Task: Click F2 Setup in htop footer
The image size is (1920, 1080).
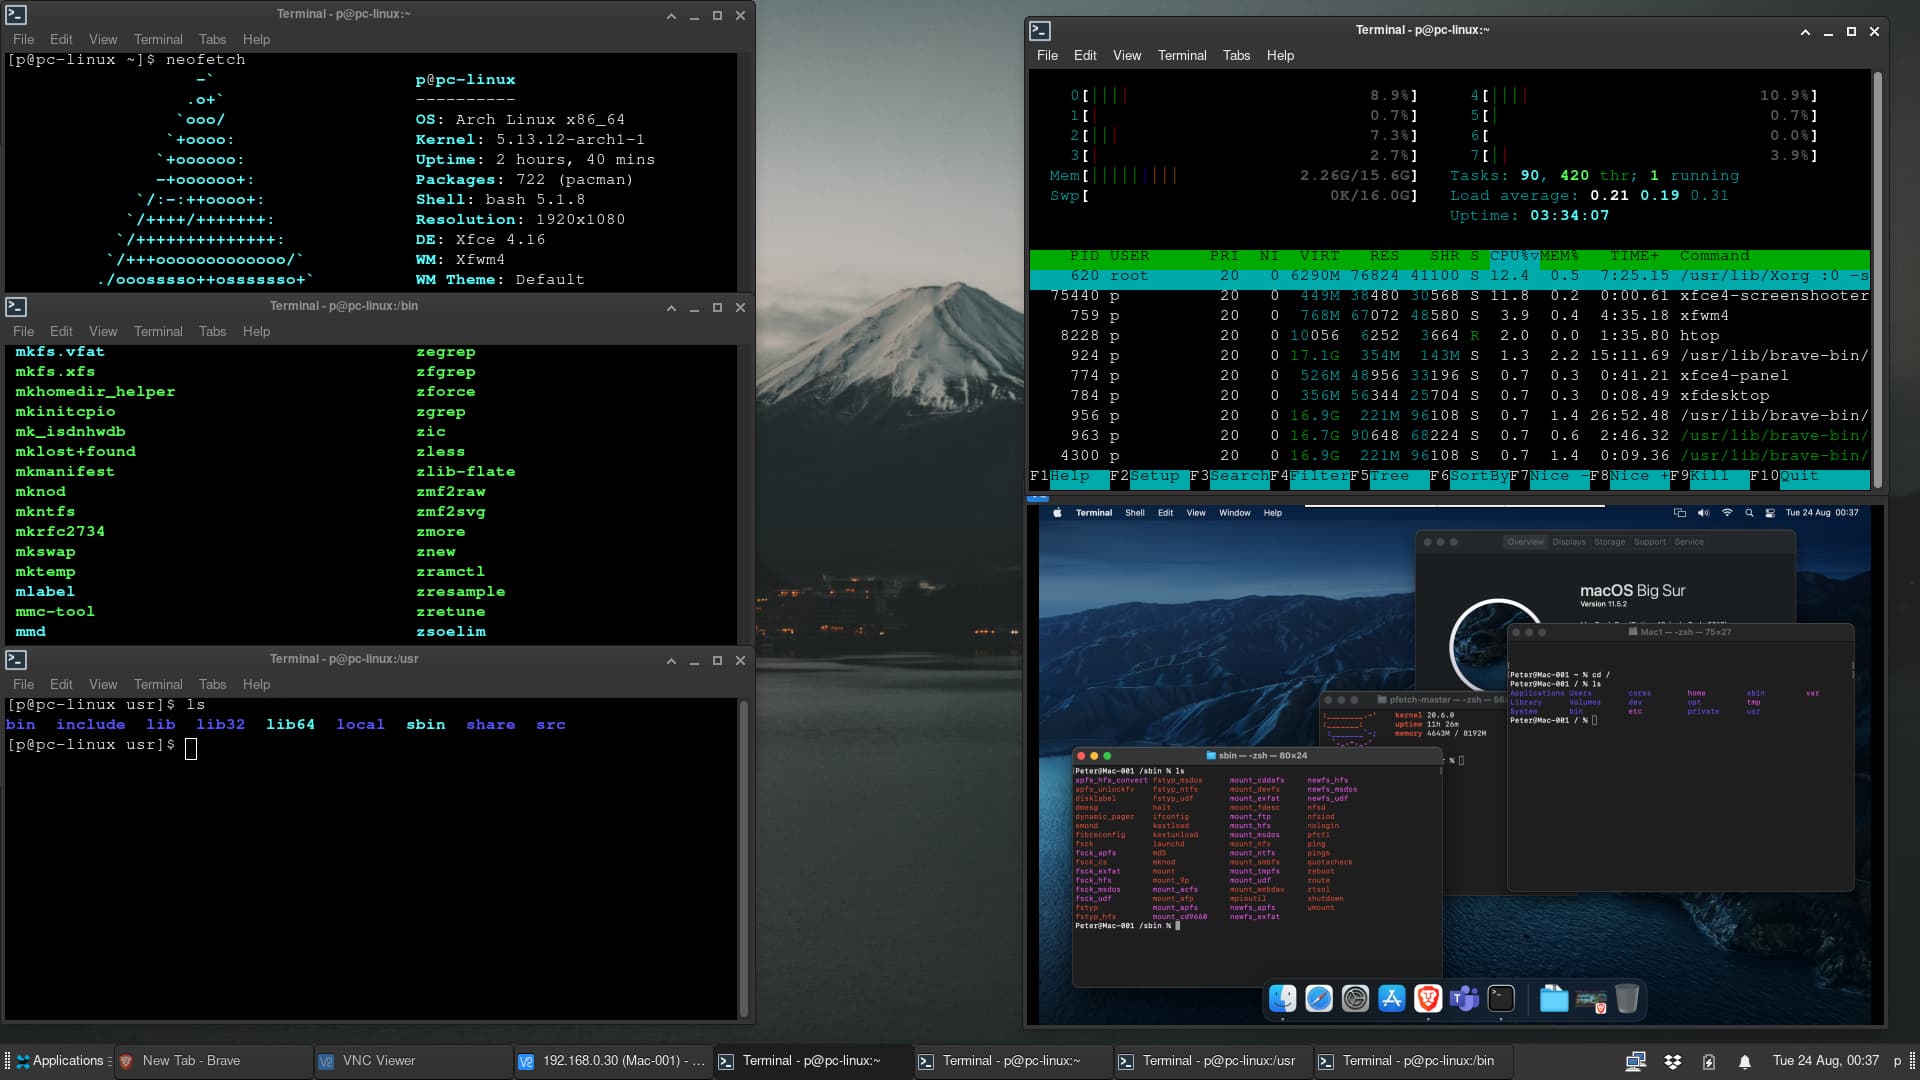Action: 1150,476
